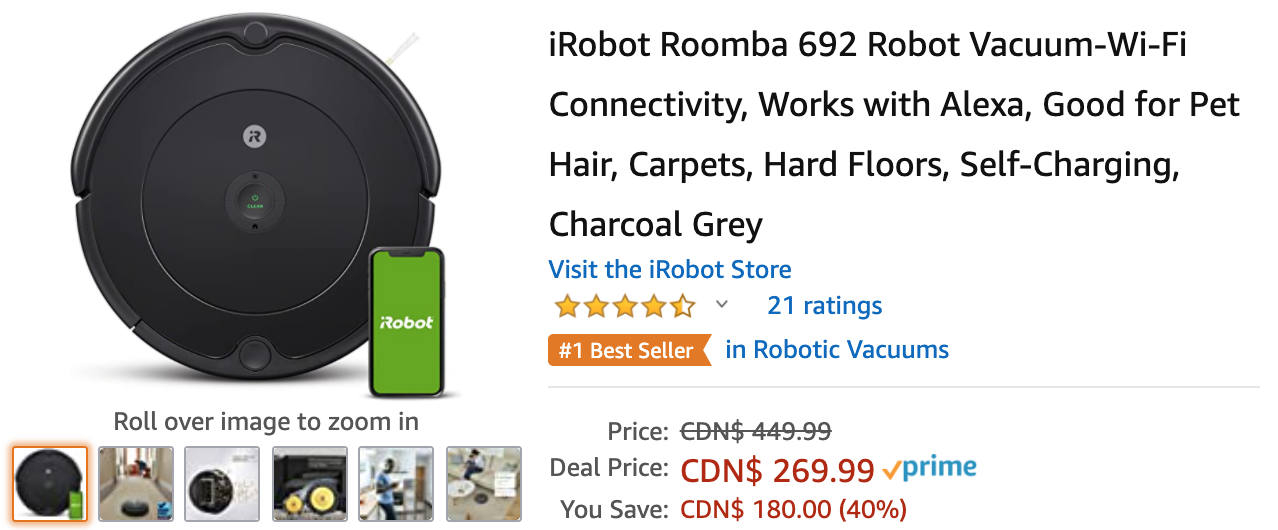
Task: Select the man in kitchen thumbnail
Action: point(396,484)
